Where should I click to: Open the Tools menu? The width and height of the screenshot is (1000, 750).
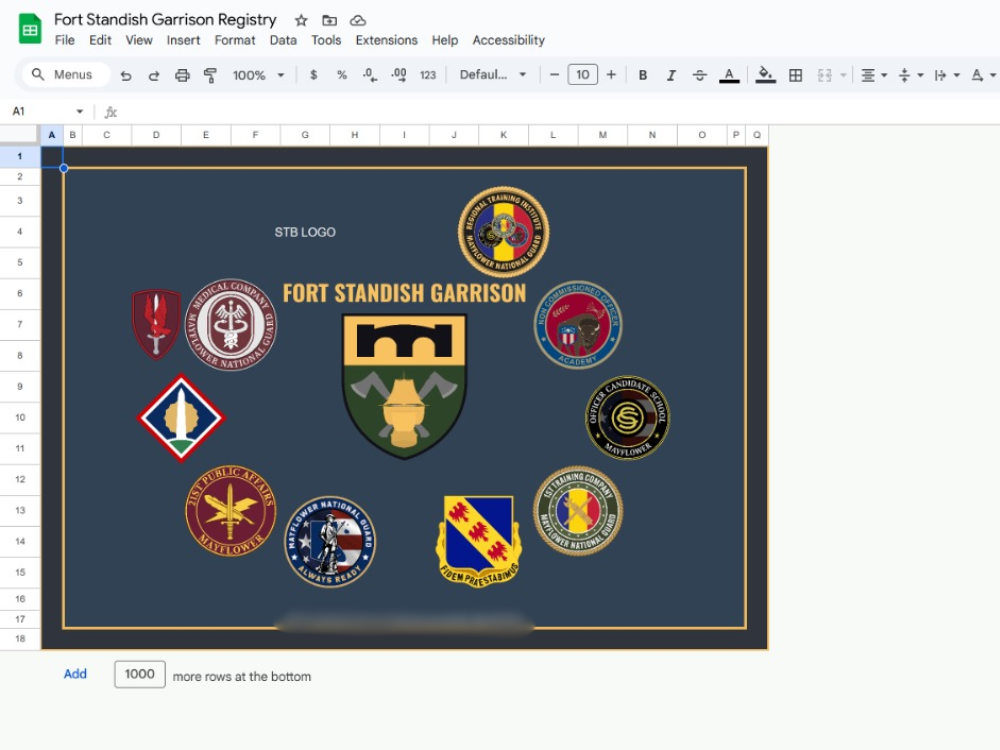326,40
